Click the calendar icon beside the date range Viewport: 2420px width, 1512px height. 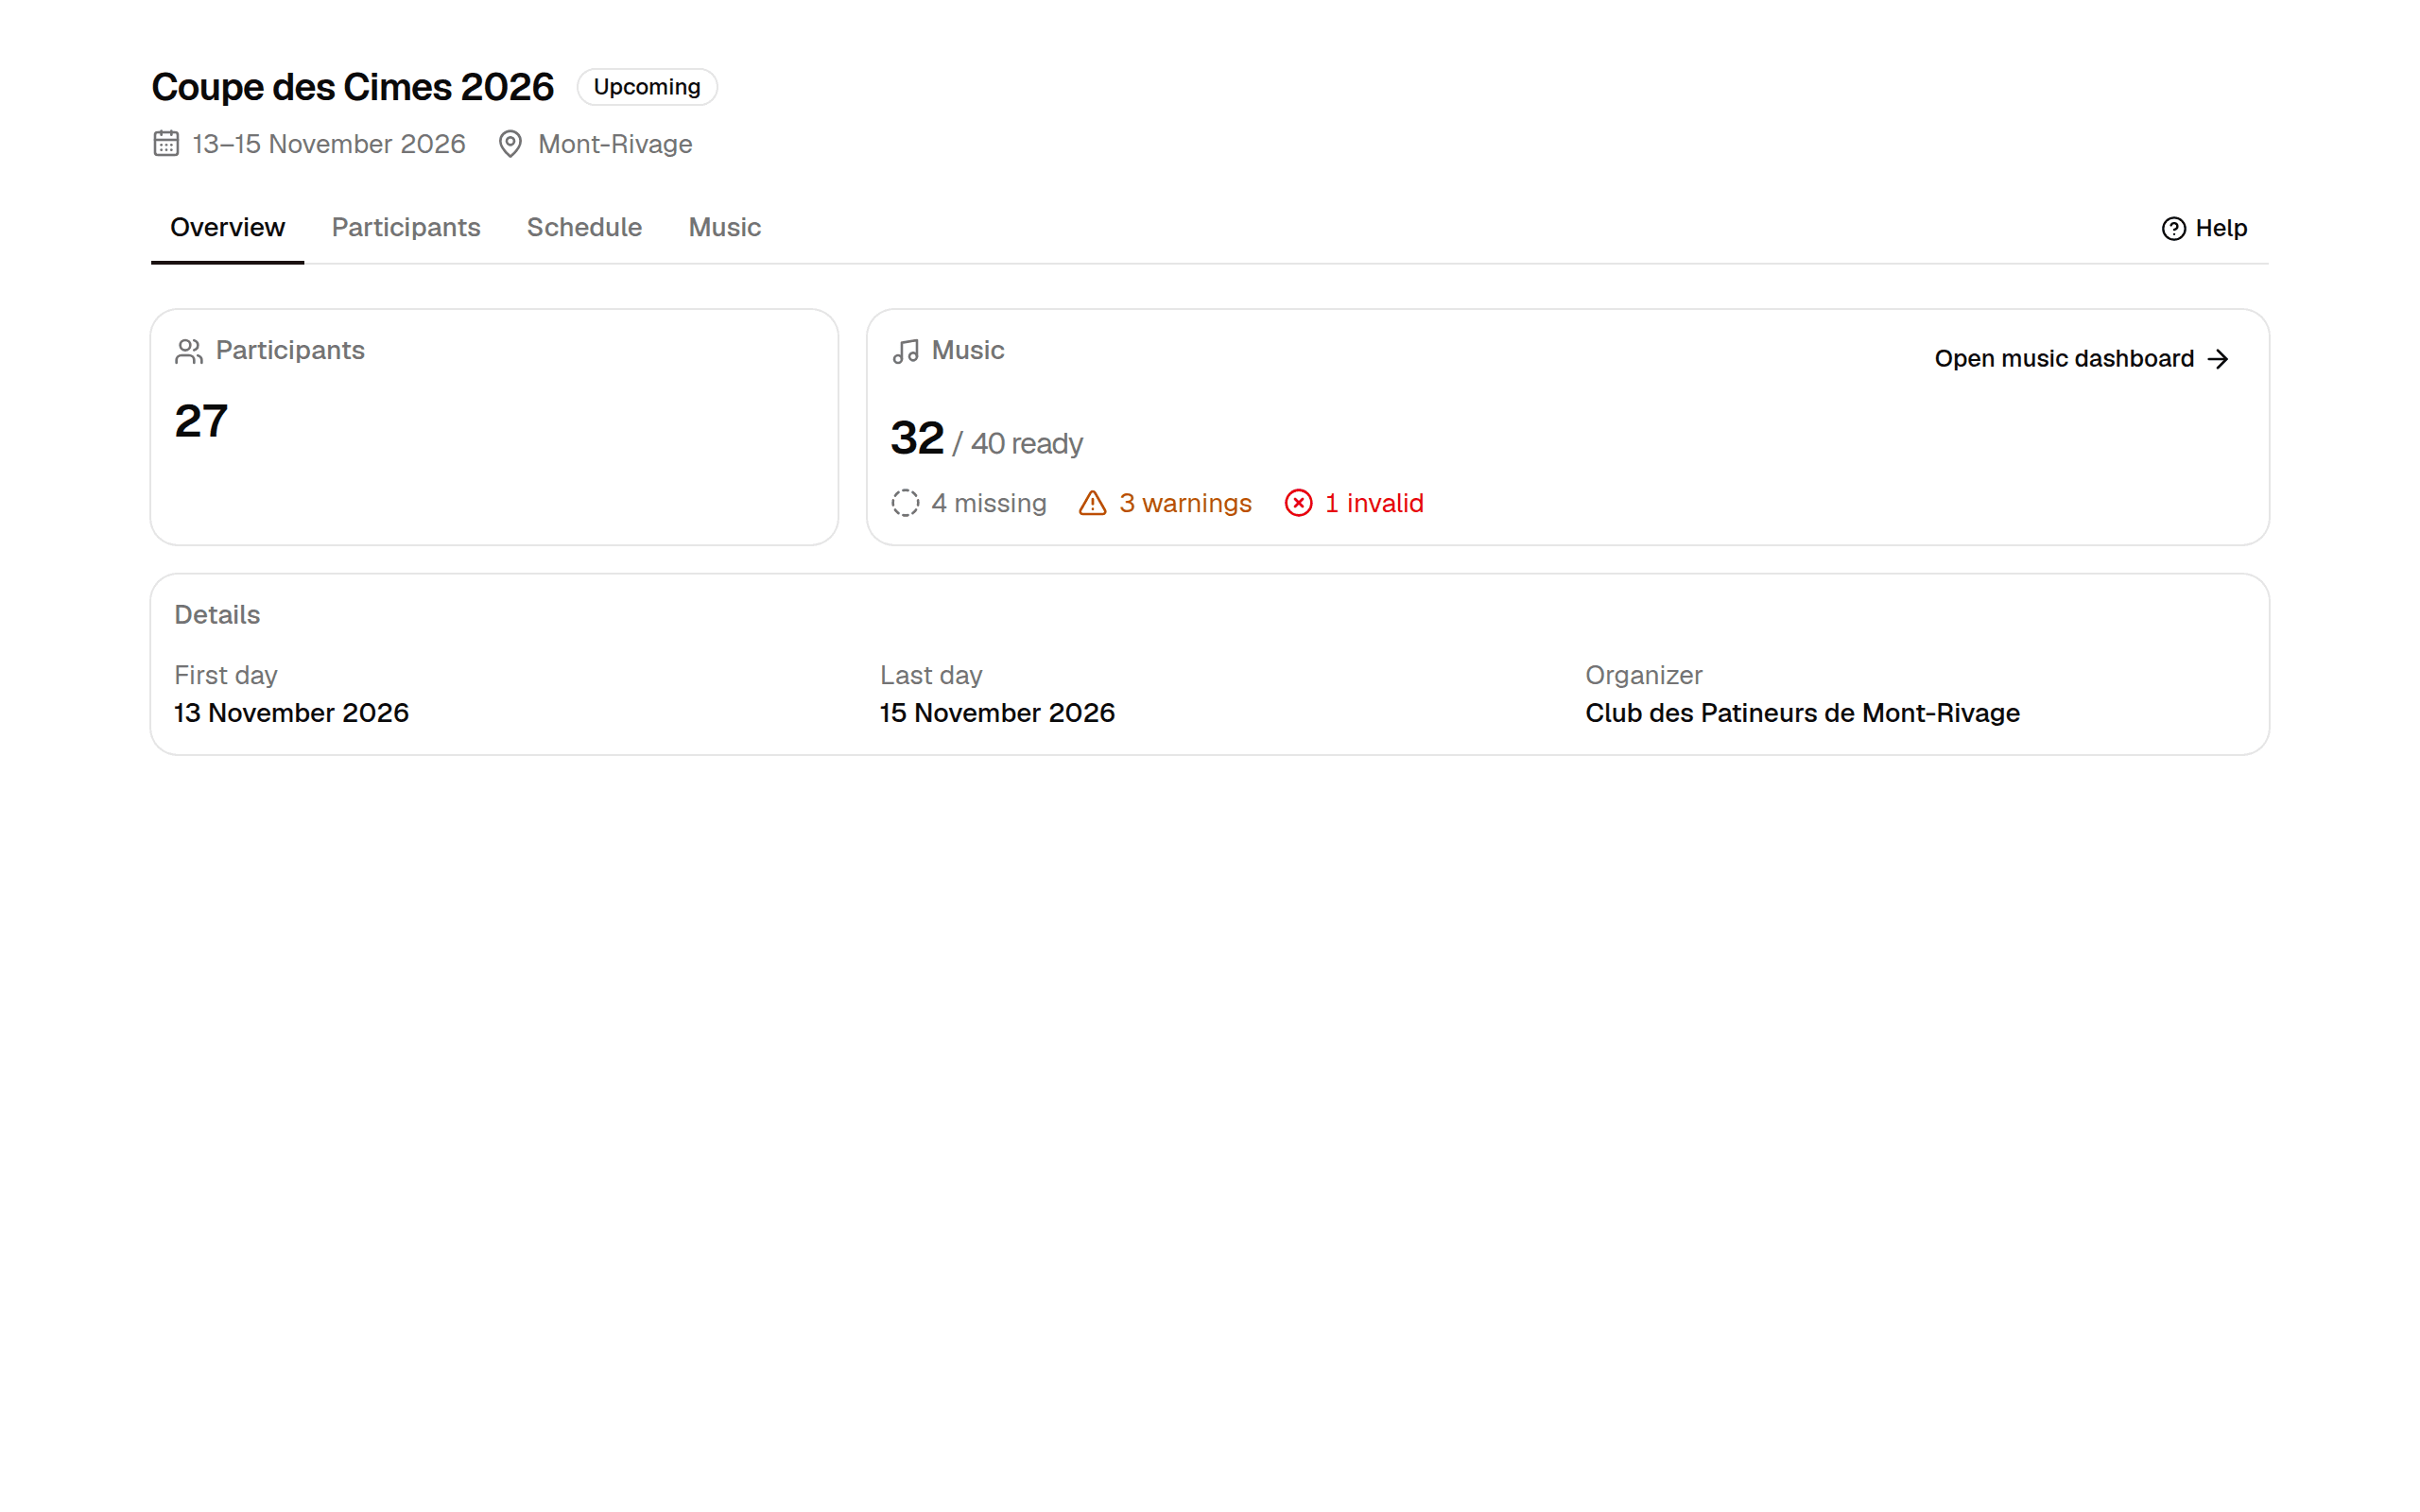click(x=166, y=144)
